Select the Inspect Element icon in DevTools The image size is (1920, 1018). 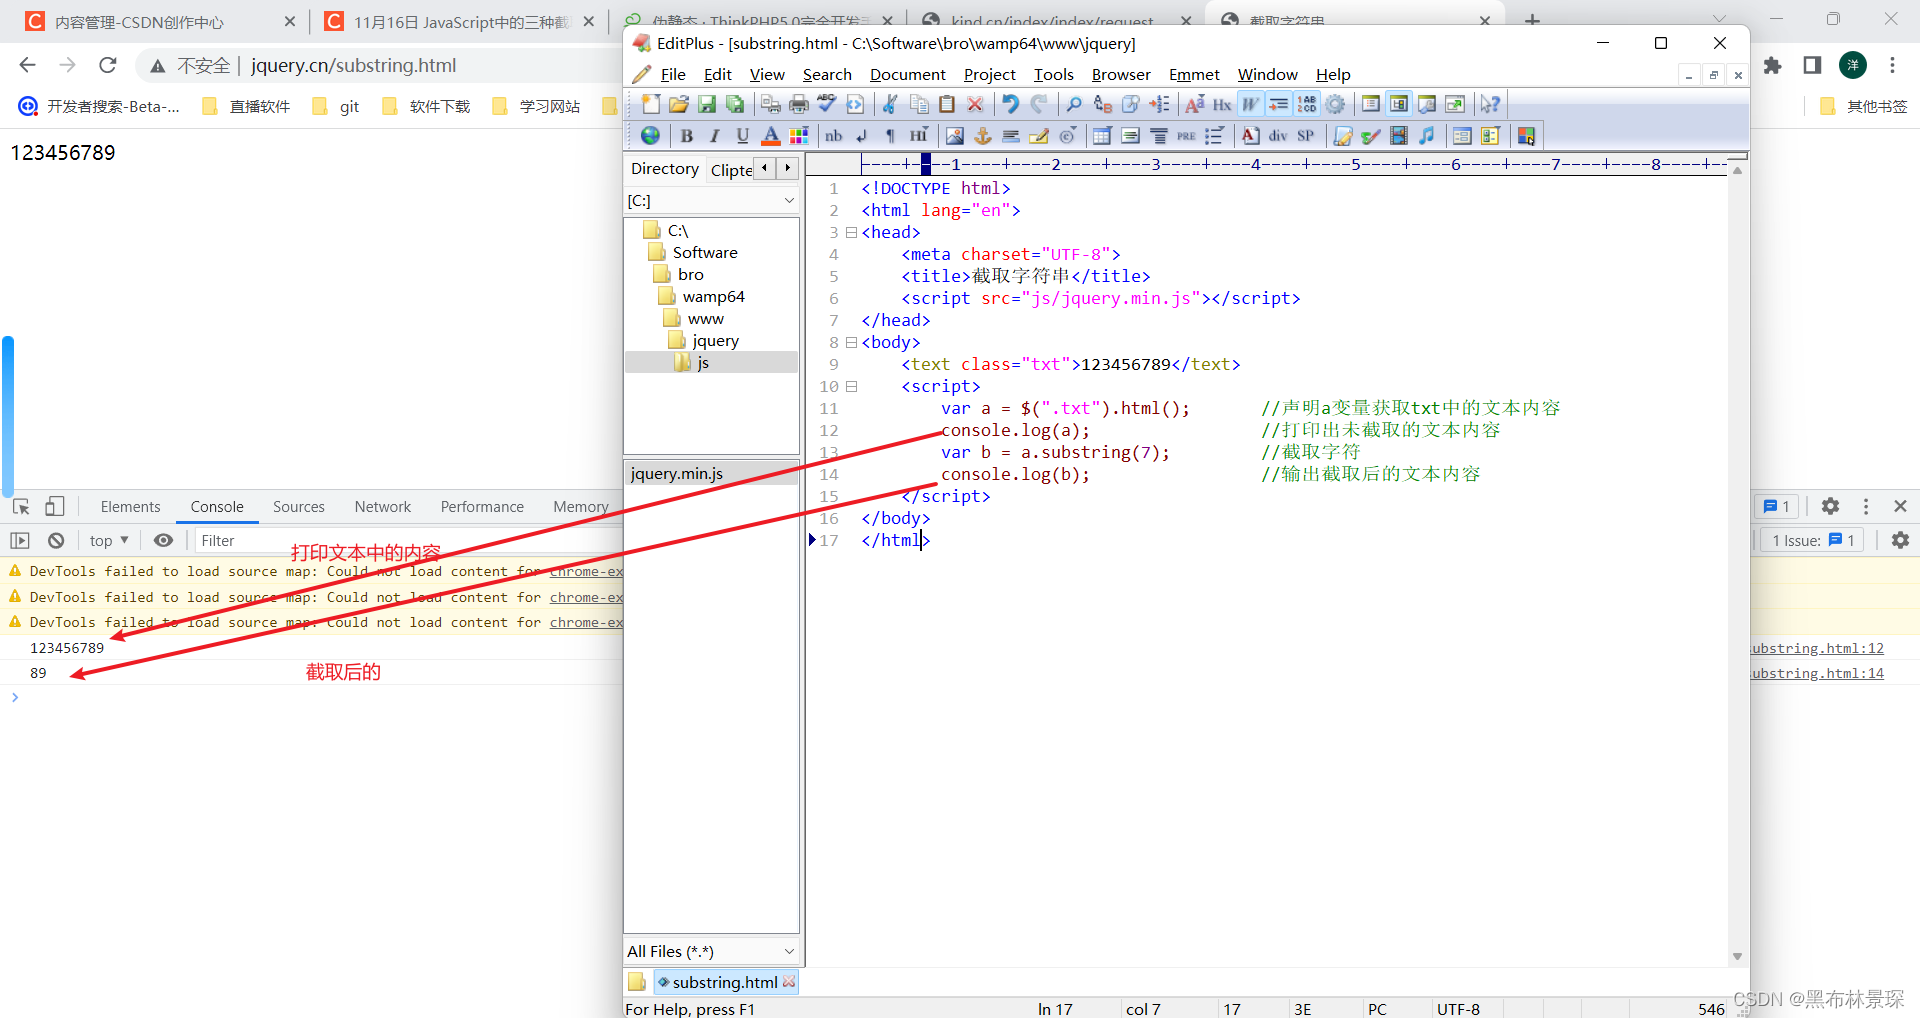tap(21, 507)
